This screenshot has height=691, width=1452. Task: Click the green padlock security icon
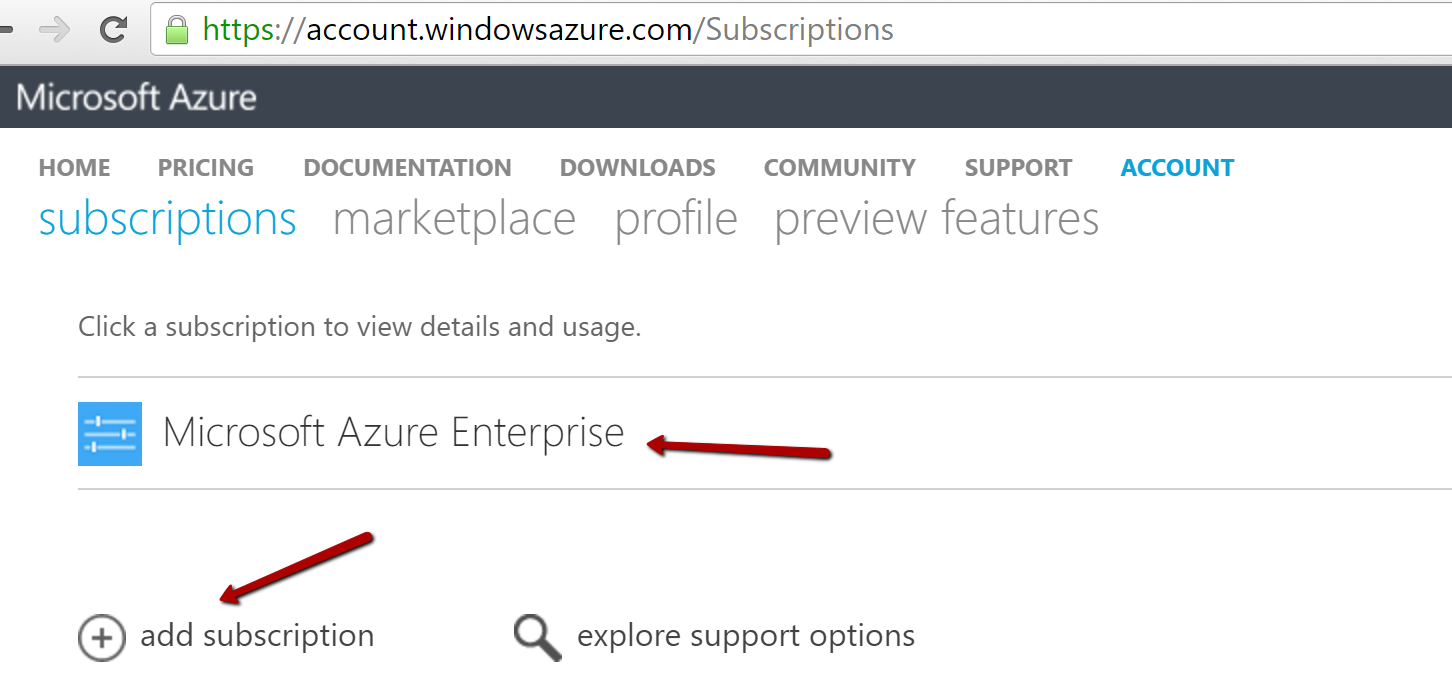177,30
